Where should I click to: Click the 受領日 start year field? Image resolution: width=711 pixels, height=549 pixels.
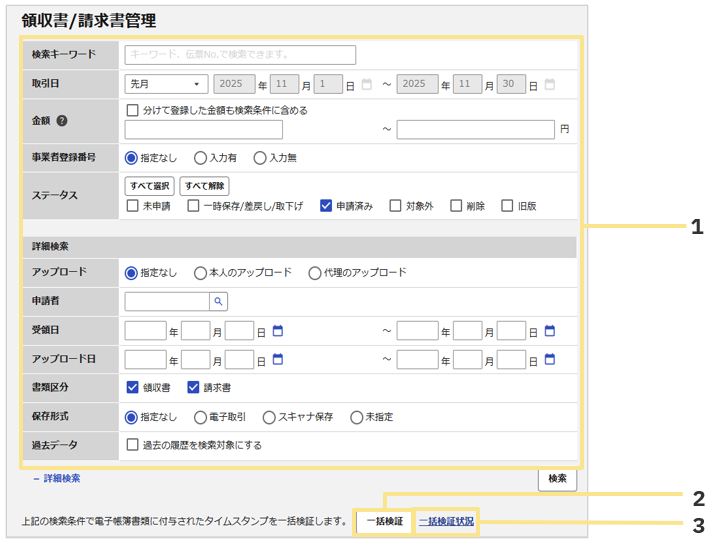click(146, 331)
